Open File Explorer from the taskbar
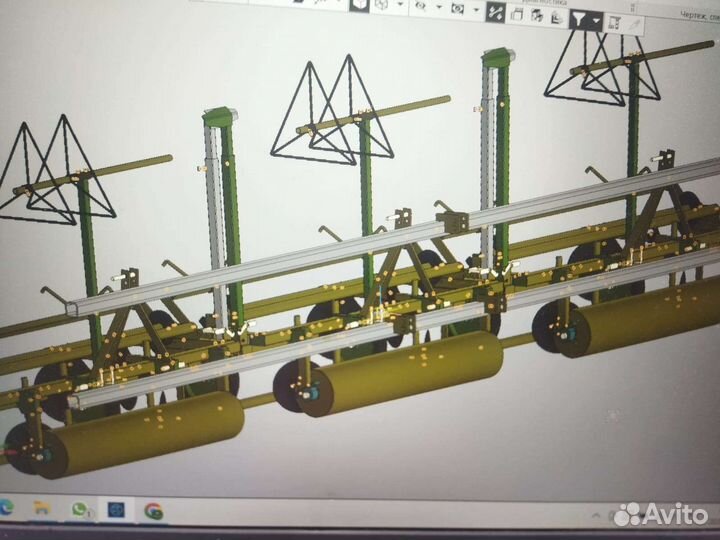 (x=42, y=508)
